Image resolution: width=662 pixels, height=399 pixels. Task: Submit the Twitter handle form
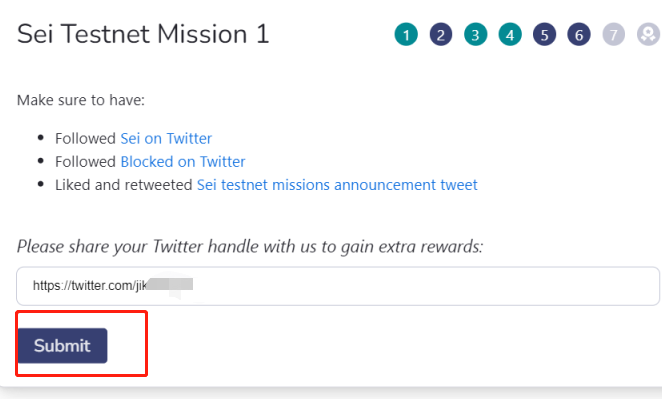[x=62, y=345]
